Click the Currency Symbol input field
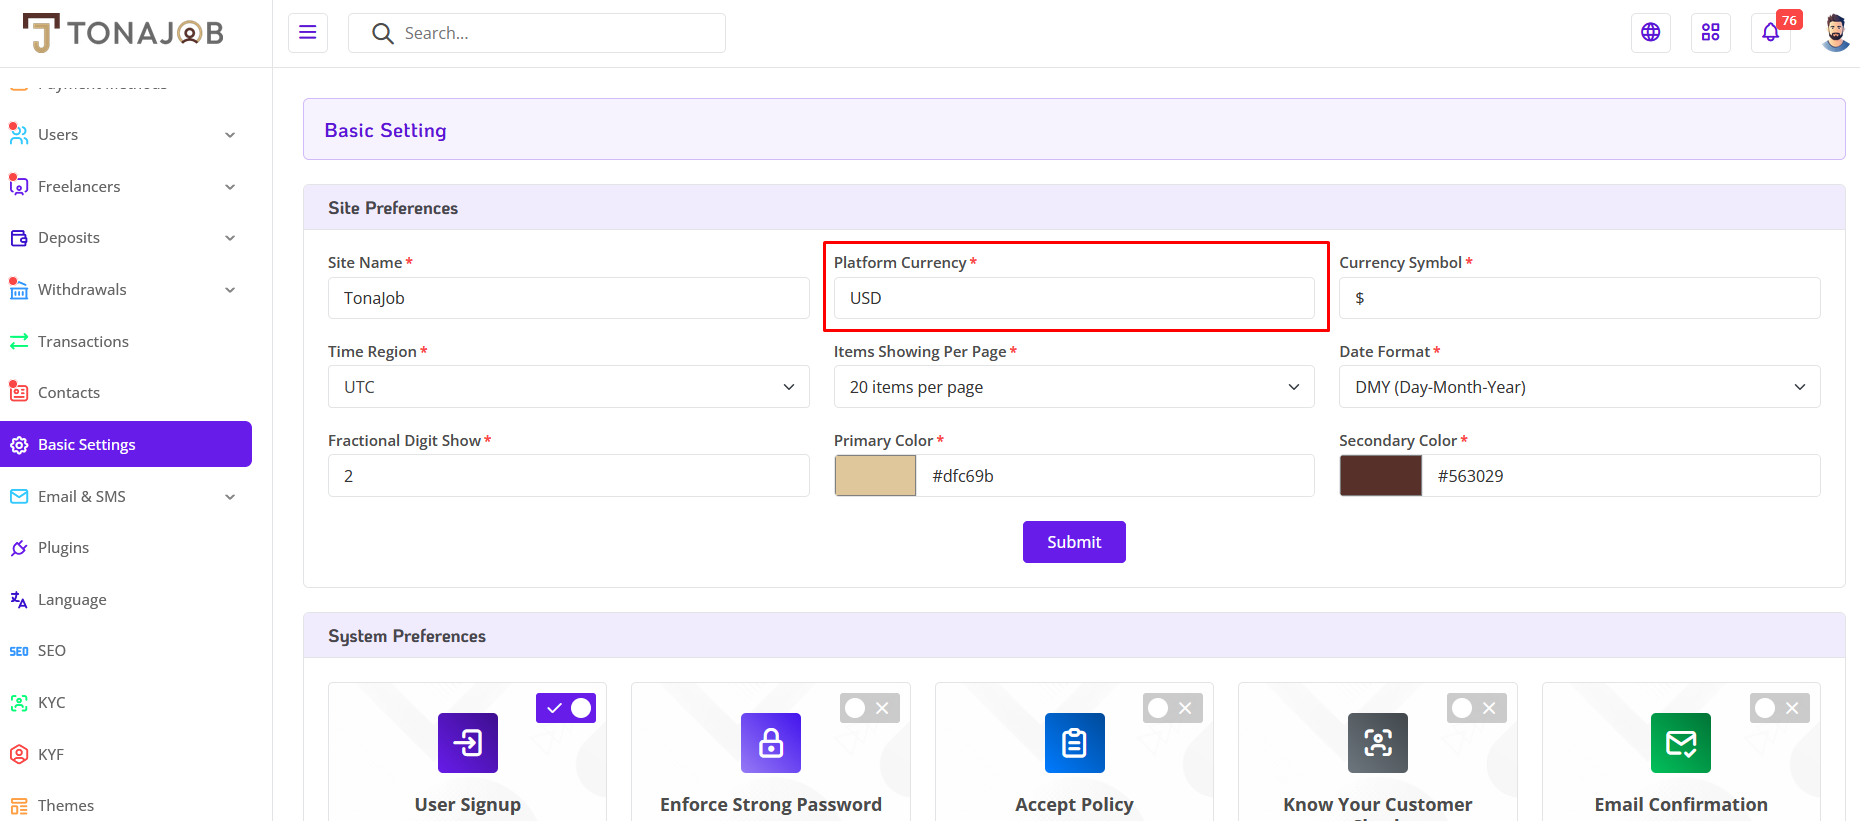 click(1580, 298)
